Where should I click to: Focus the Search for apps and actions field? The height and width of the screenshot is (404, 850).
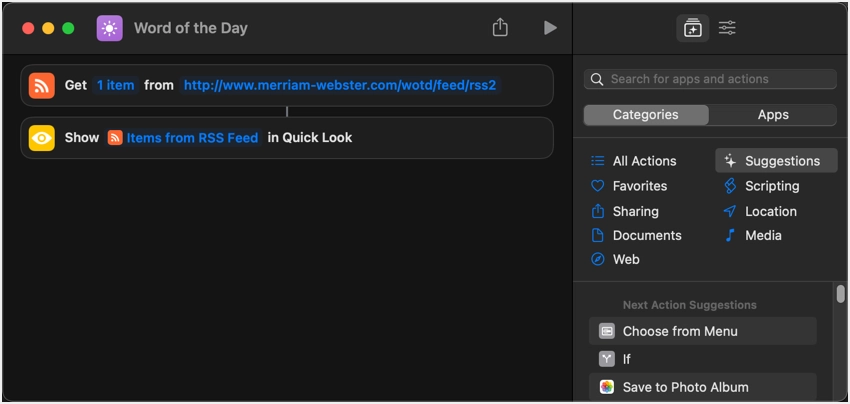point(710,79)
